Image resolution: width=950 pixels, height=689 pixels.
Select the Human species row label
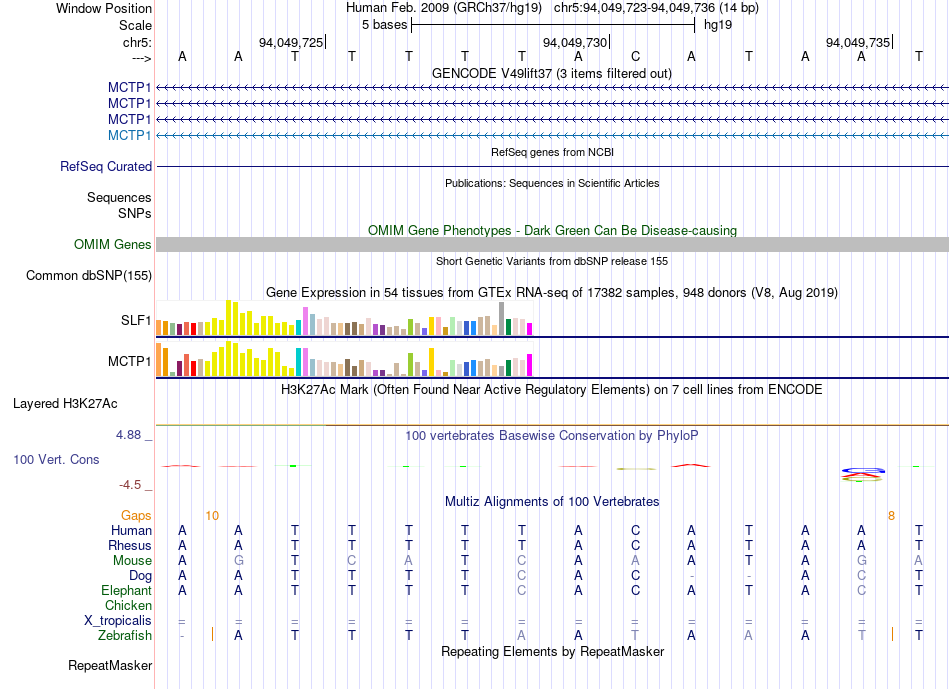[131, 530]
